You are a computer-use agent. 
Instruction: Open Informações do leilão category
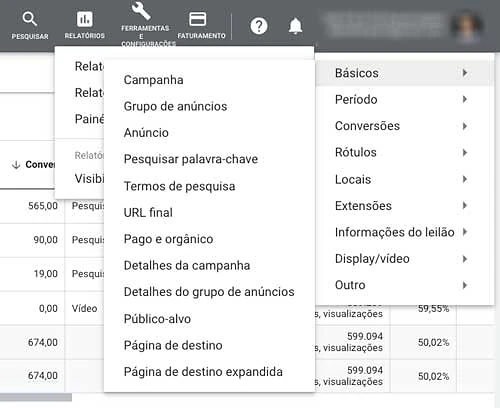405,232
